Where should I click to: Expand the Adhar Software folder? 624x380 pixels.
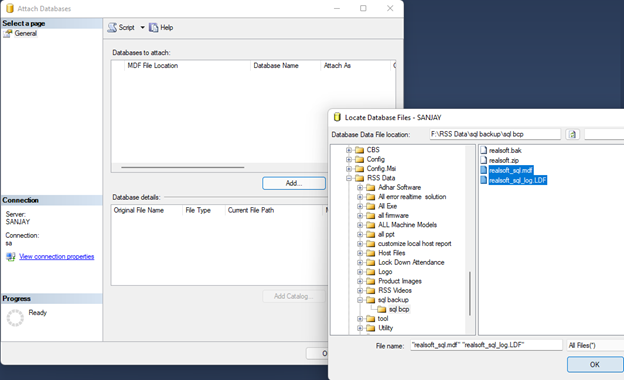[360, 187]
